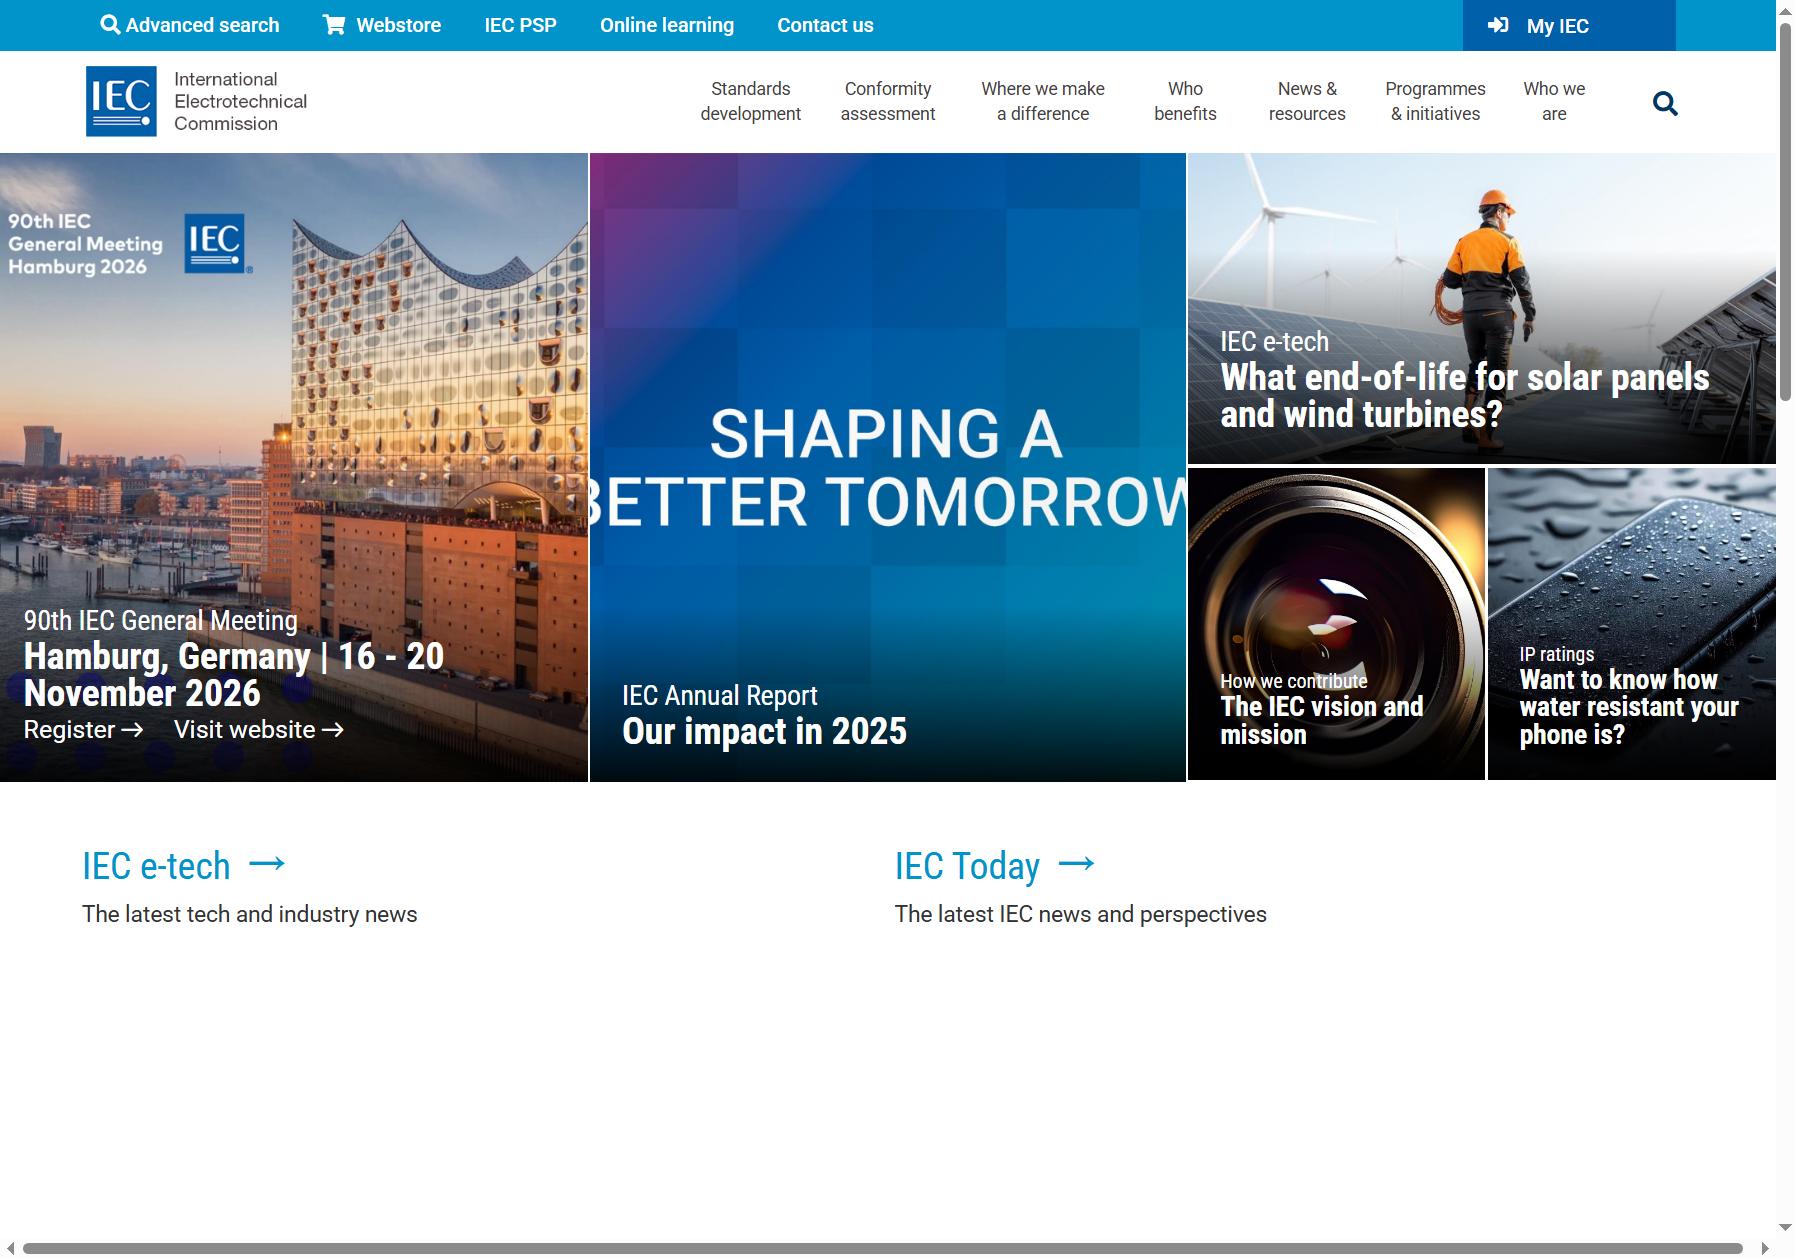Open the Contact us link

pyautogui.click(x=825, y=25)
